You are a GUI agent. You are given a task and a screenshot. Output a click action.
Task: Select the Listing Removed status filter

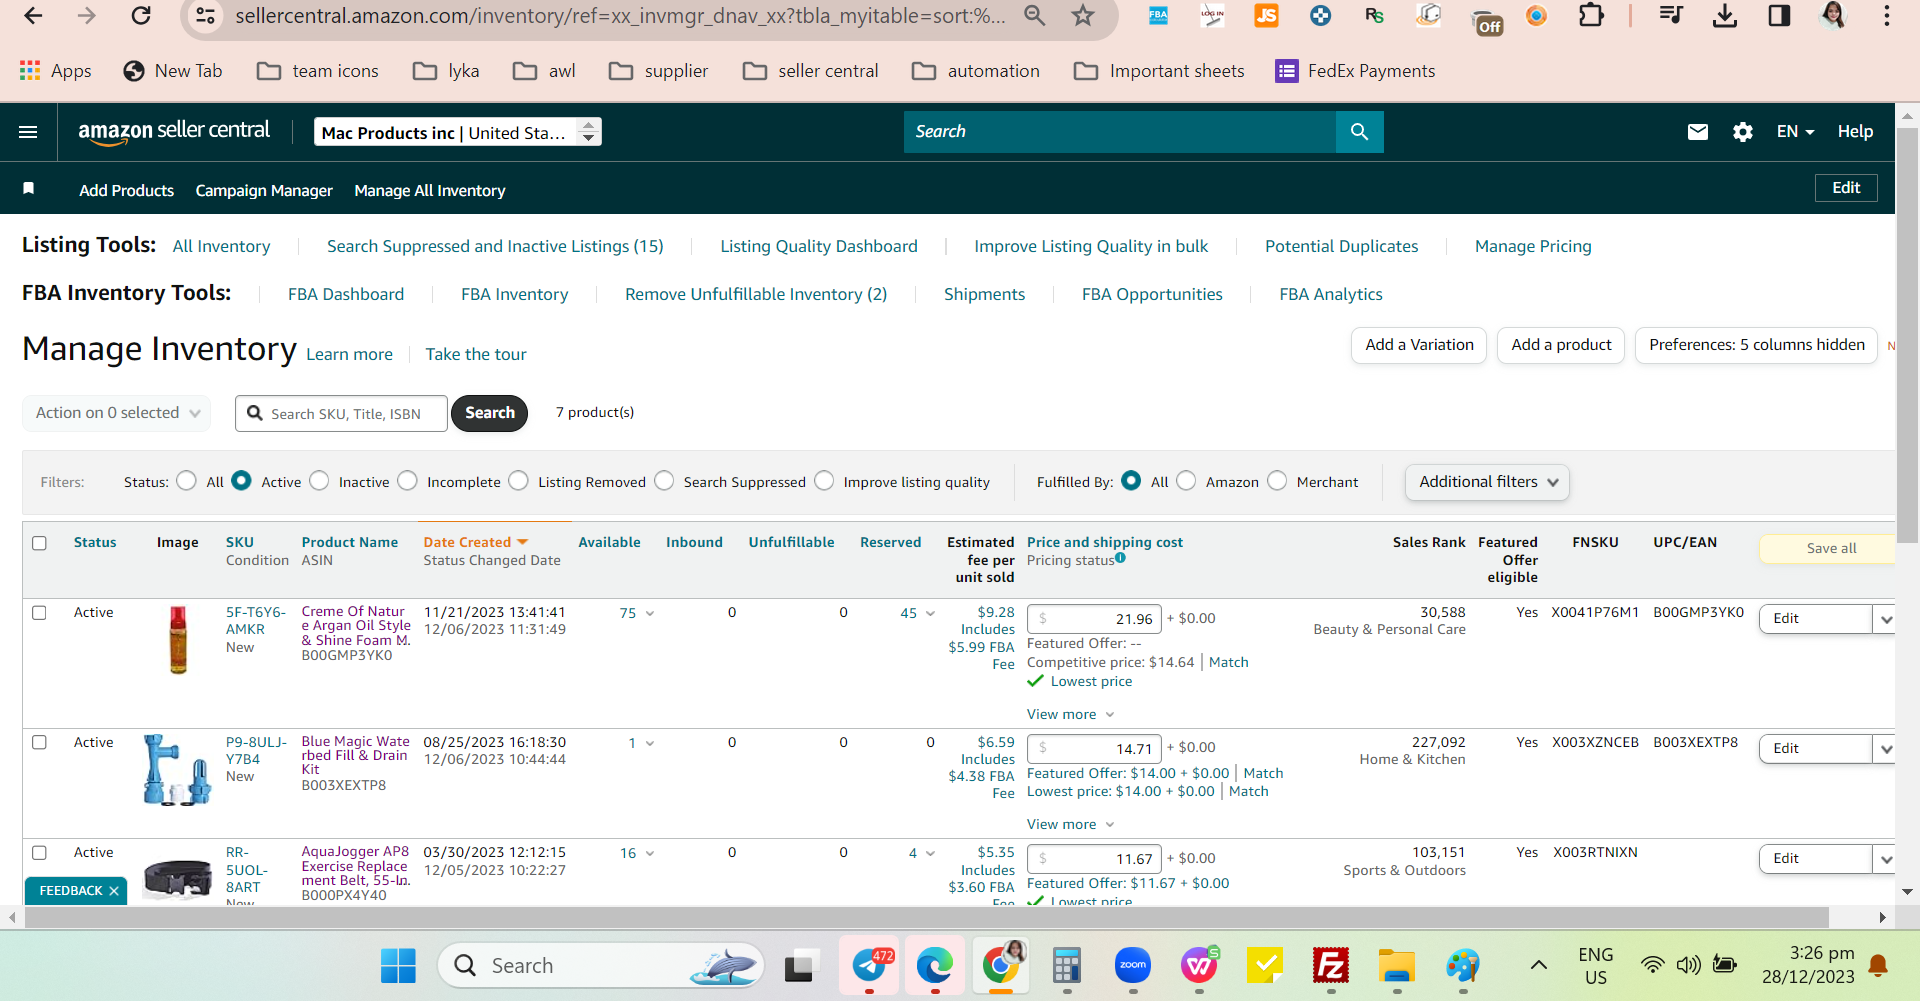coord(518,481)
